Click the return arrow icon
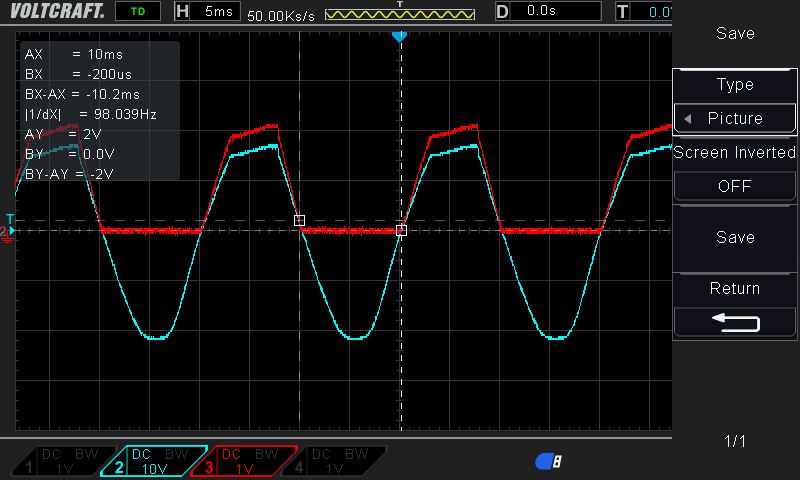Viewport: 800px width, 480px height. (x=735, y=322)
